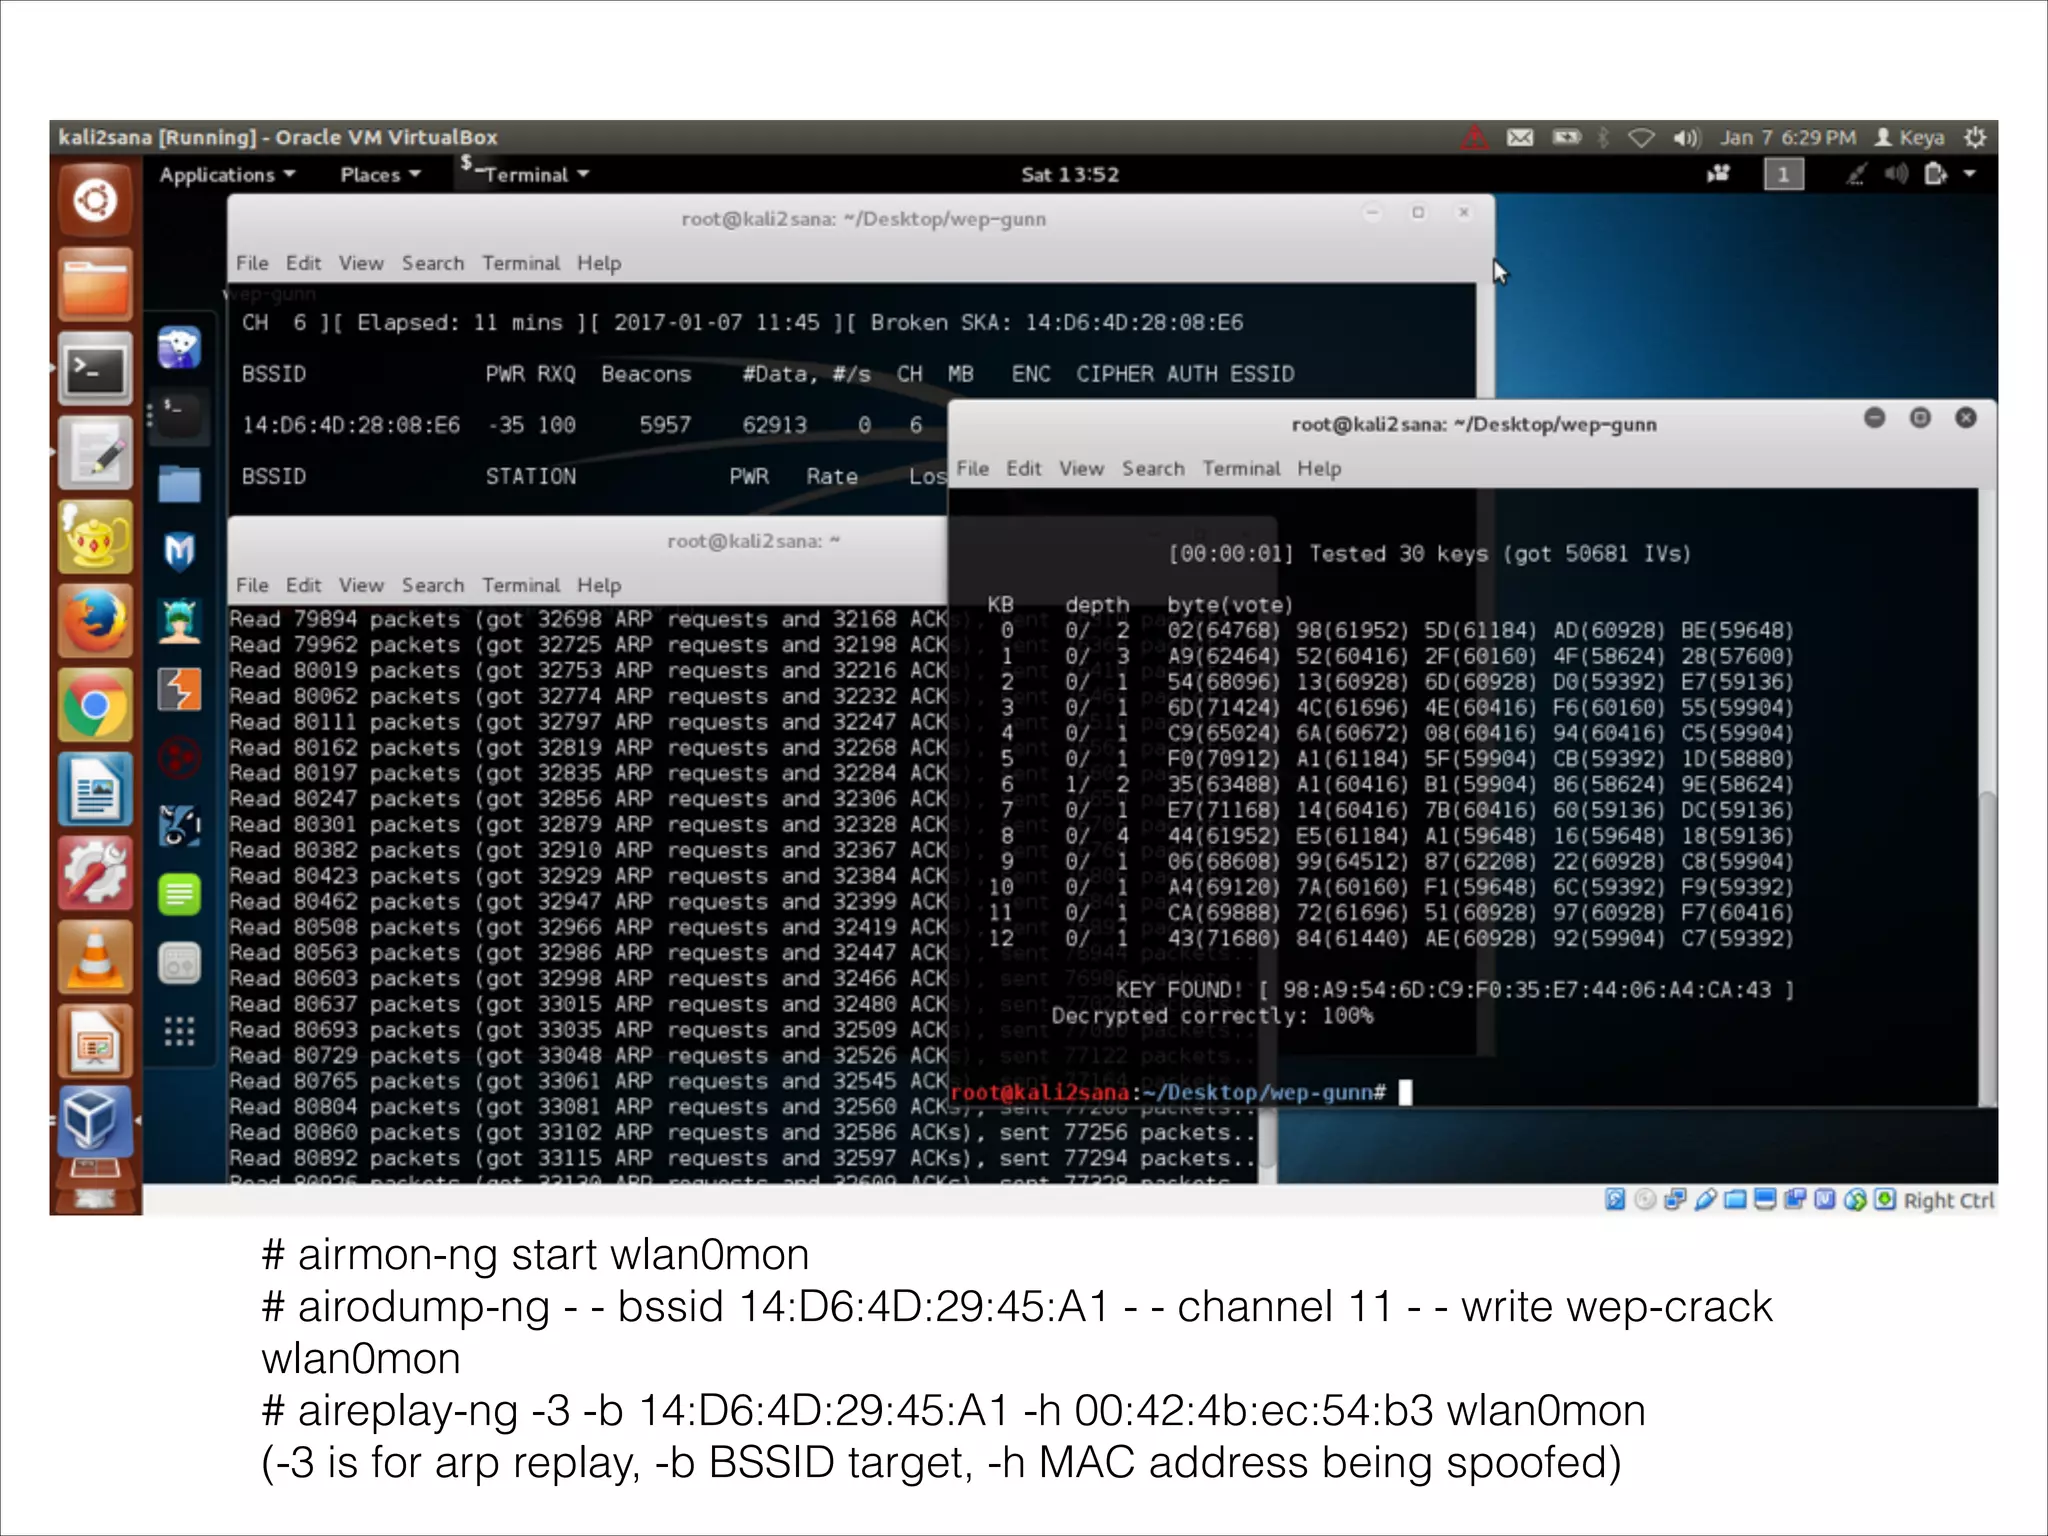Open View menu in aircrack terminal window
2048x1536 pixels.
coord(1082,468)
